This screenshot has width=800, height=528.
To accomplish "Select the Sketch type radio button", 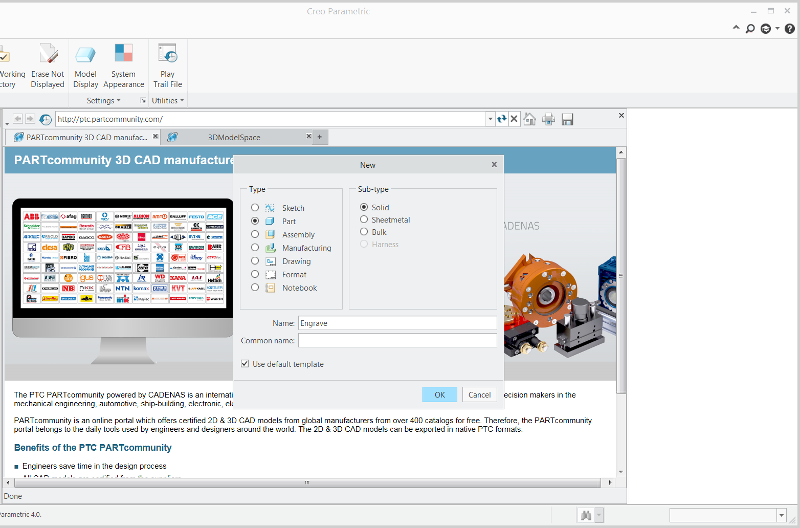I will point(255,208).
